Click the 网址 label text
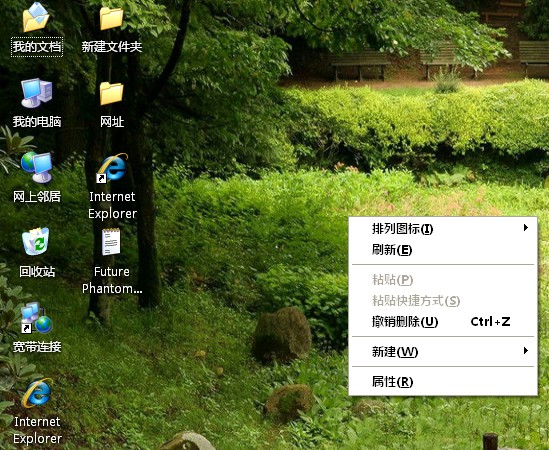The width and height of the screenshot is (549, 450). (112, 122)
